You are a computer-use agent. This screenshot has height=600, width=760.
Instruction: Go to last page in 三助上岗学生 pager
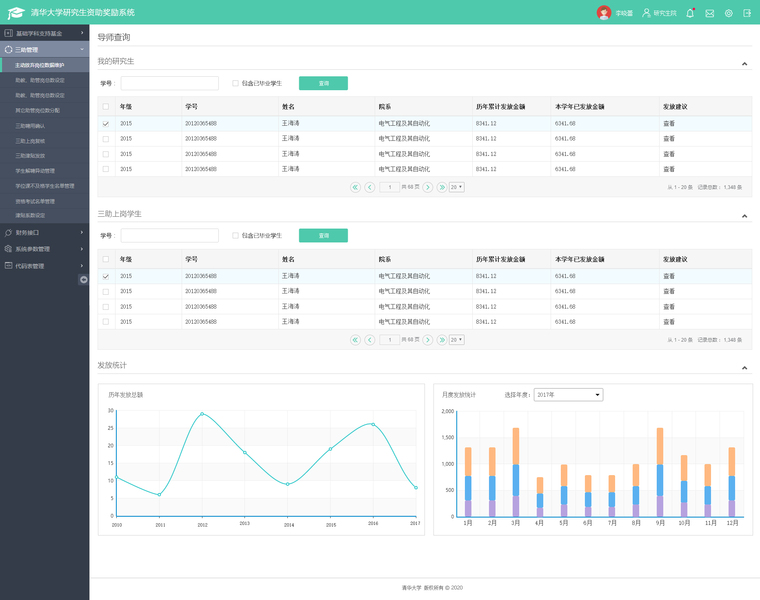(442, 340)
